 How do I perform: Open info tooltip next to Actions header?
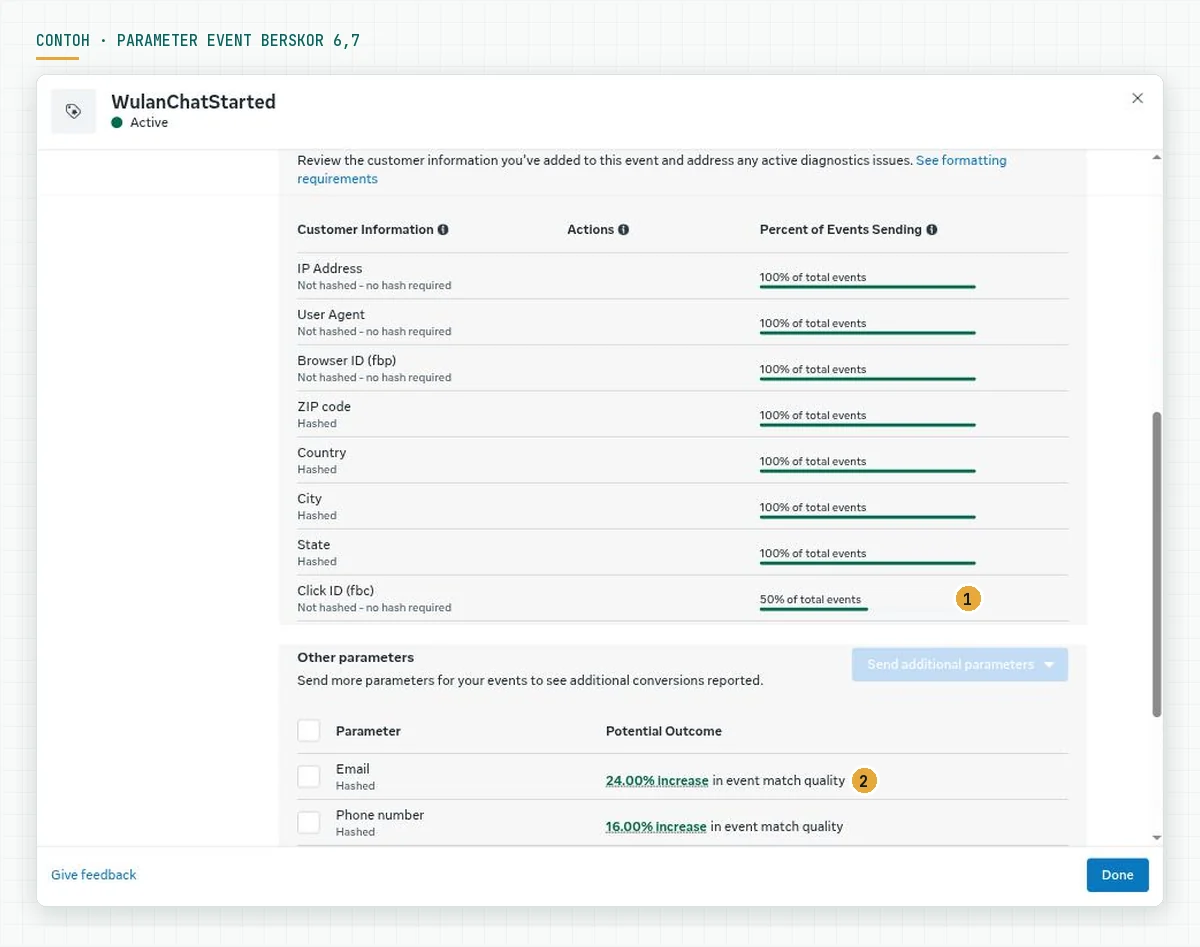coord(623,229)
